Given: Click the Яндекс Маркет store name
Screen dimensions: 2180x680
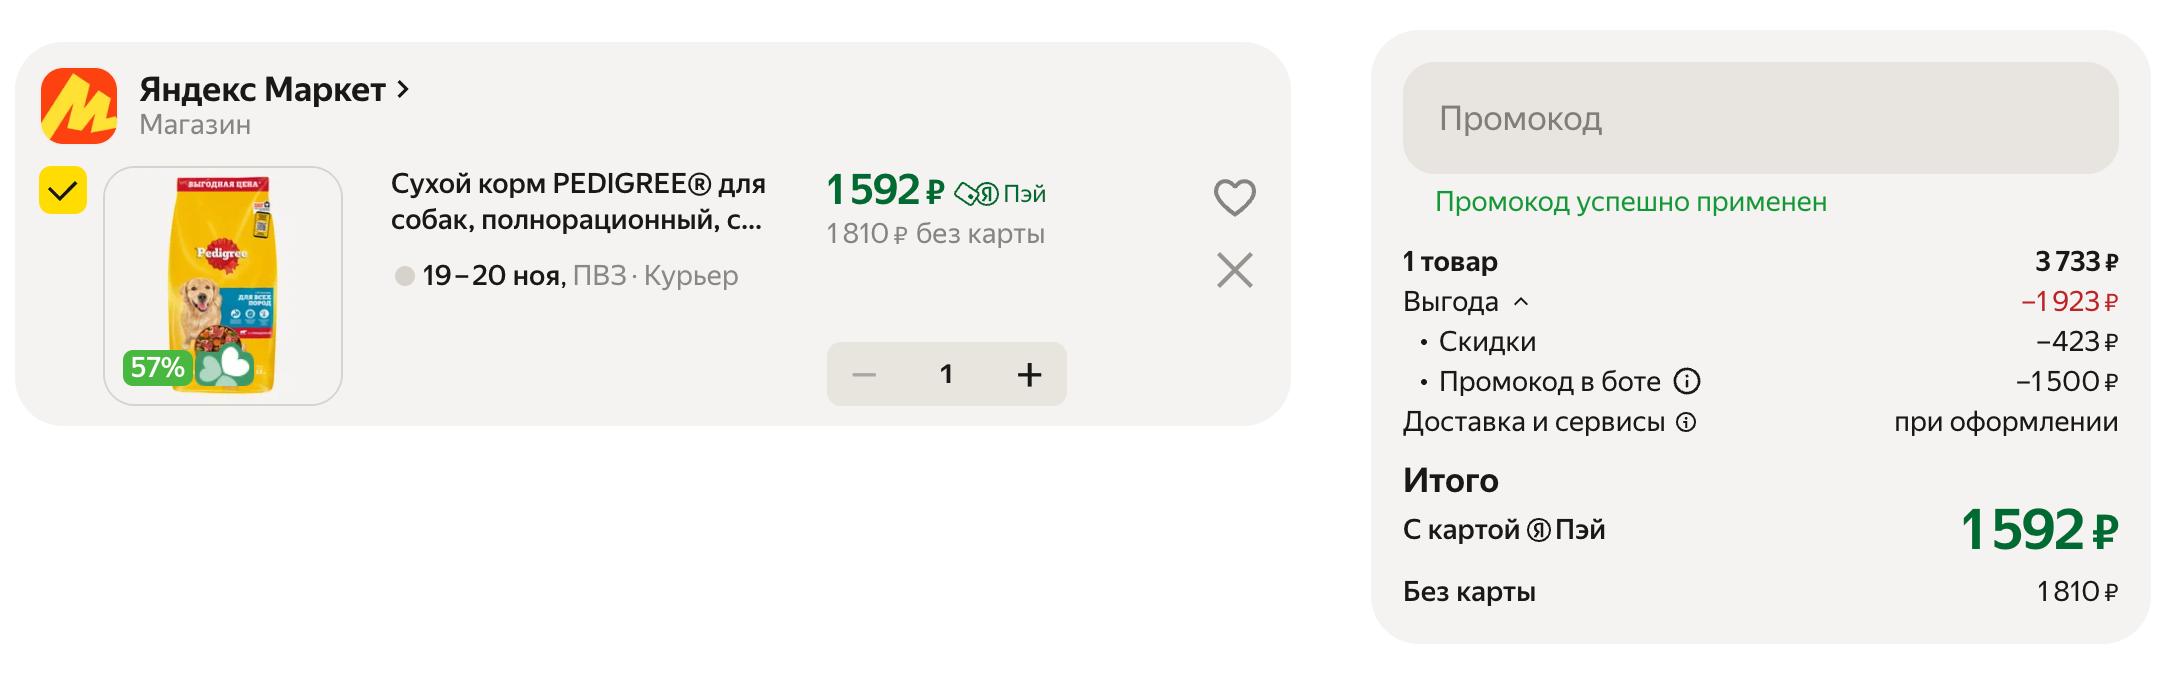Looking at the screenshot, I should pos(262,89).
